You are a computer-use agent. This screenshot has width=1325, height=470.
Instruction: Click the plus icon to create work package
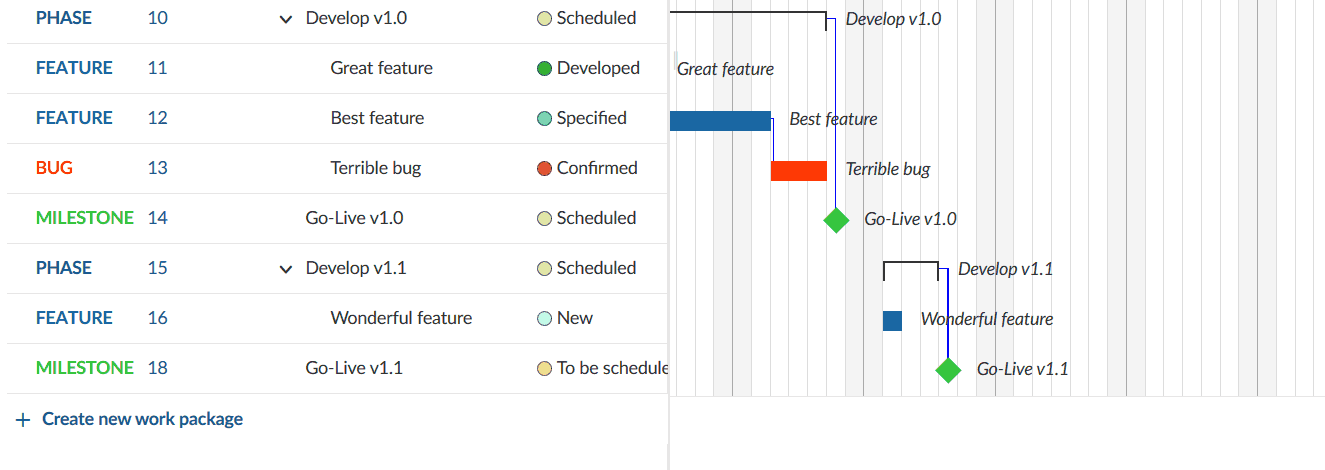pyautogui.click(x=23, y=420)
